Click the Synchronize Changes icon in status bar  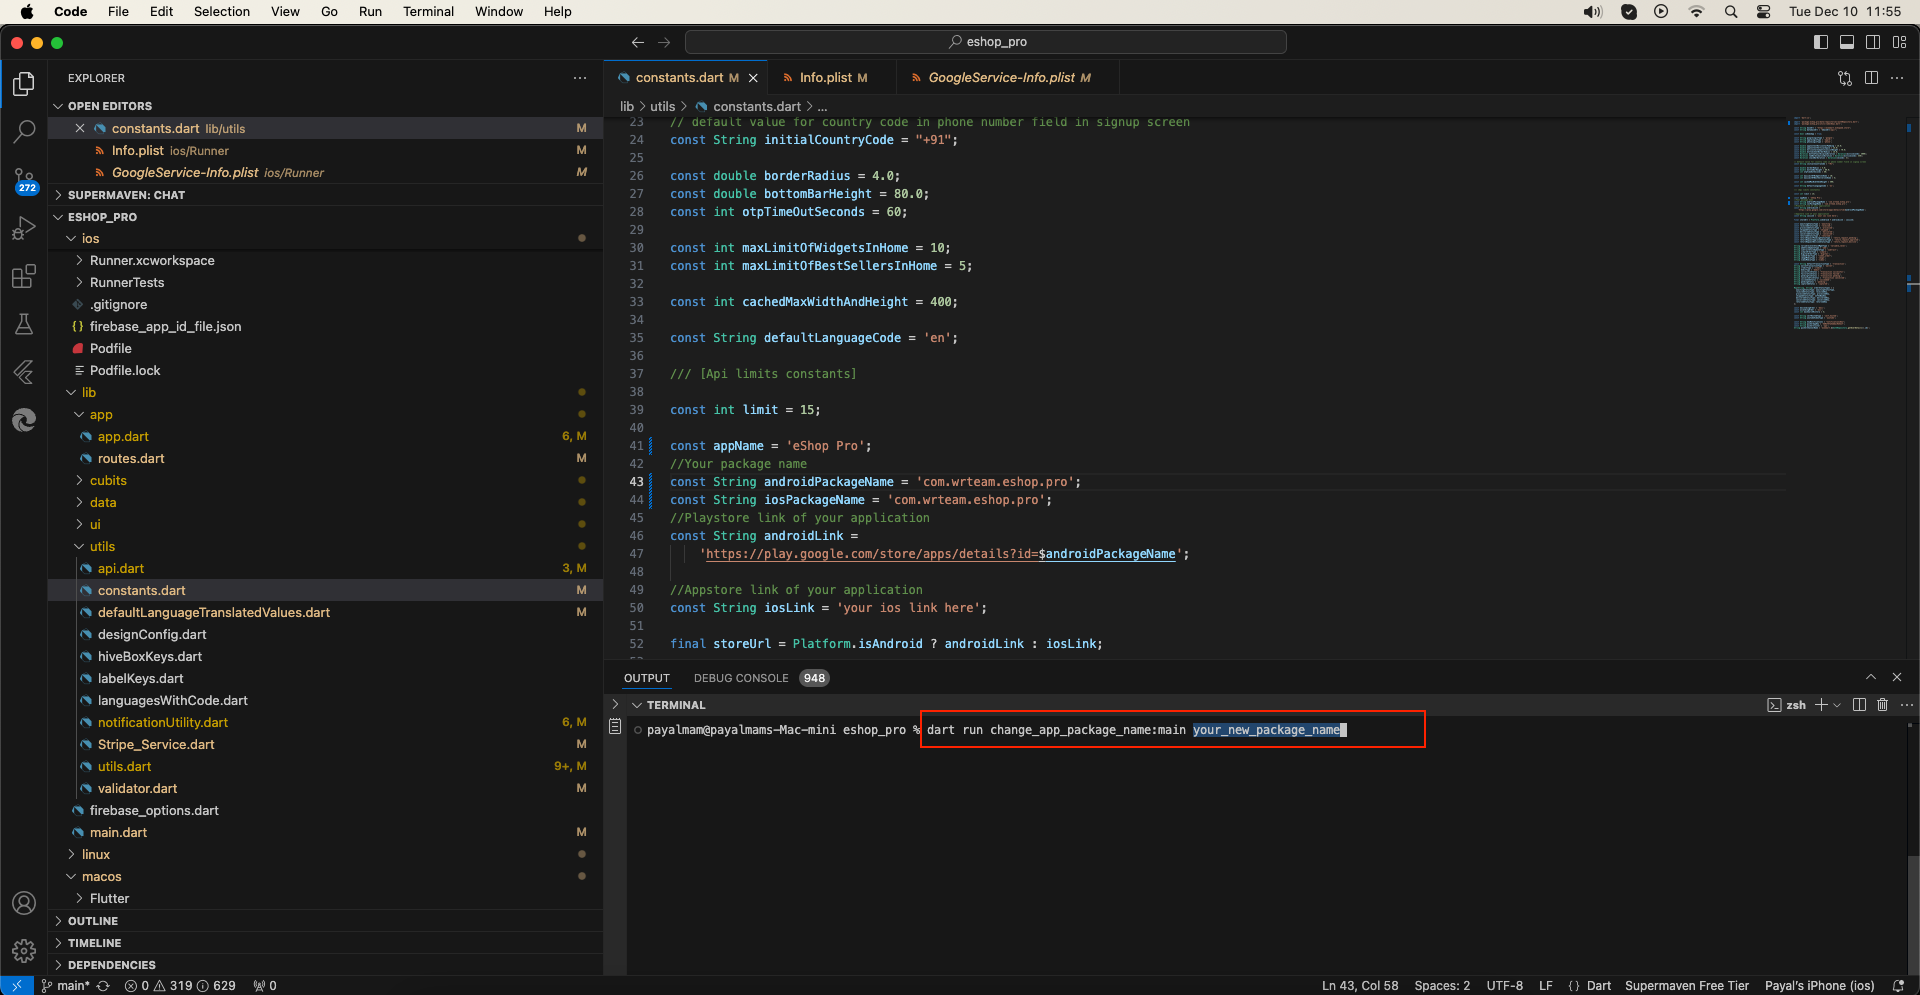tap(103, 986)
